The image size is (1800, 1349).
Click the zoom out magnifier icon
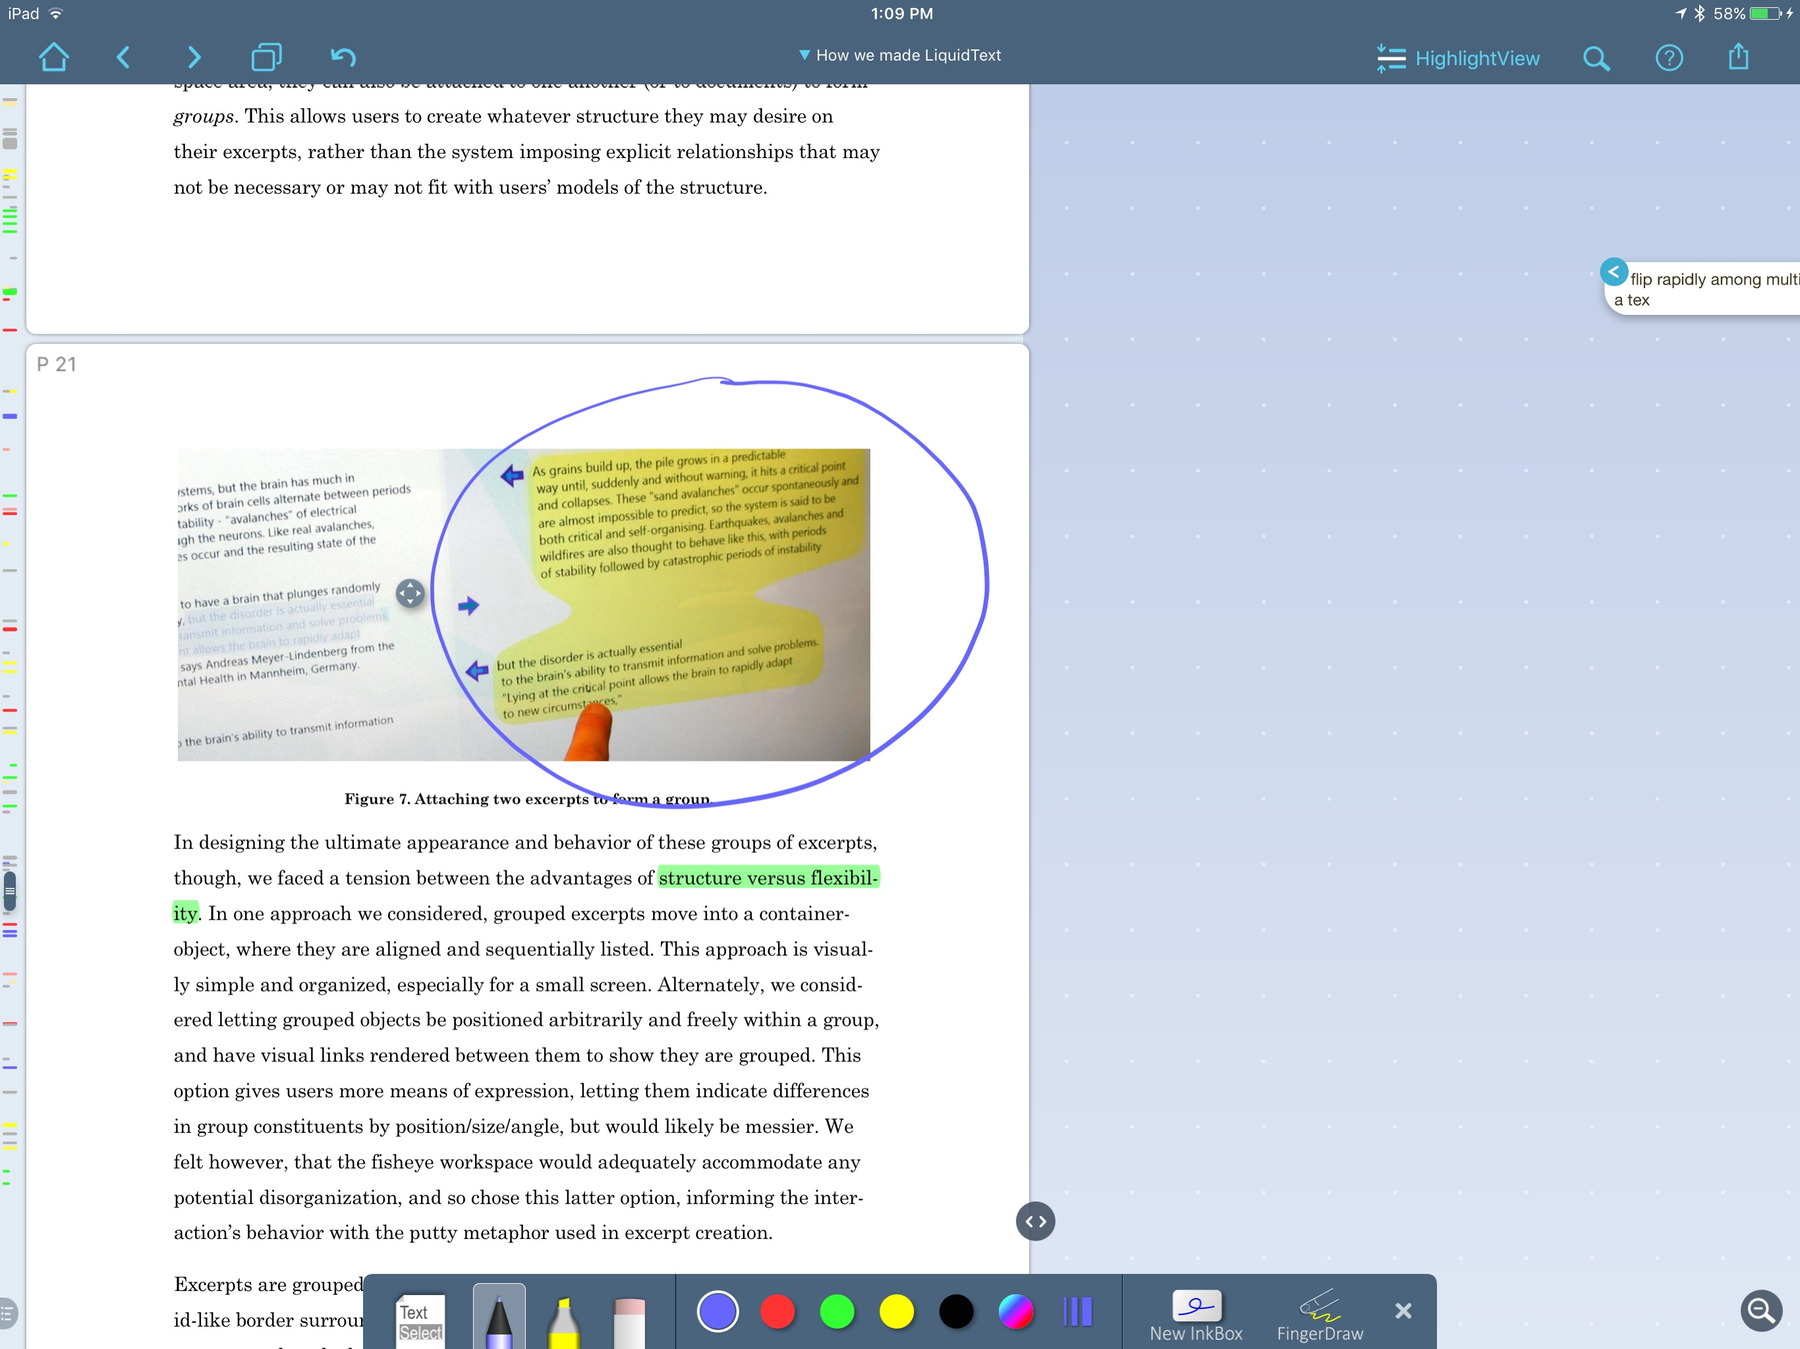point(1762,1310)
